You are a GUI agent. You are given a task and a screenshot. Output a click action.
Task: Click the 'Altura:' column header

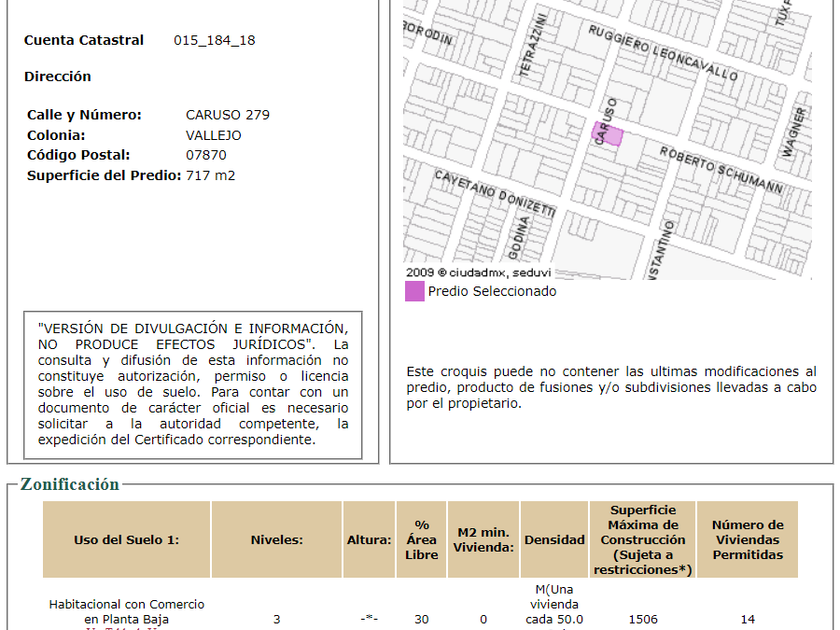pyautogui.click(x=369, y=539)
